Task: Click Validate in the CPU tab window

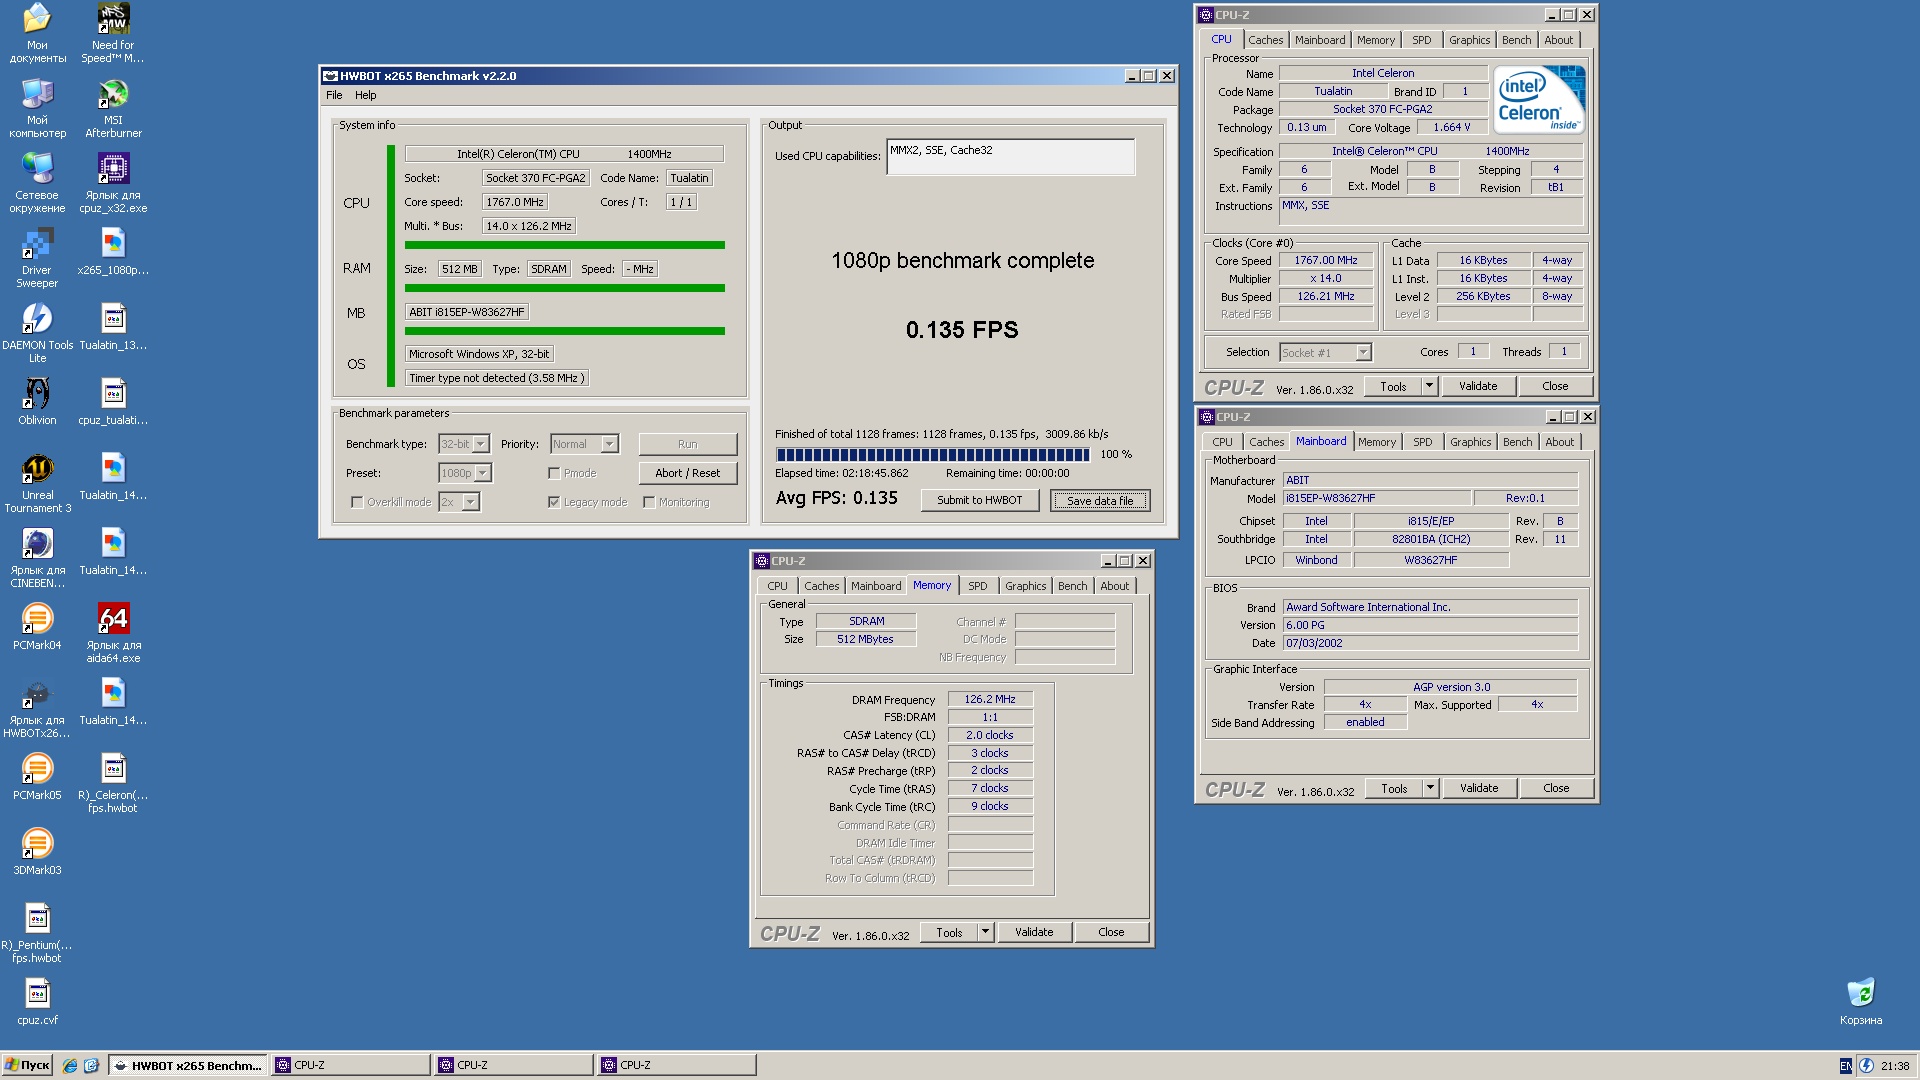Action: tap(1478, 386)
